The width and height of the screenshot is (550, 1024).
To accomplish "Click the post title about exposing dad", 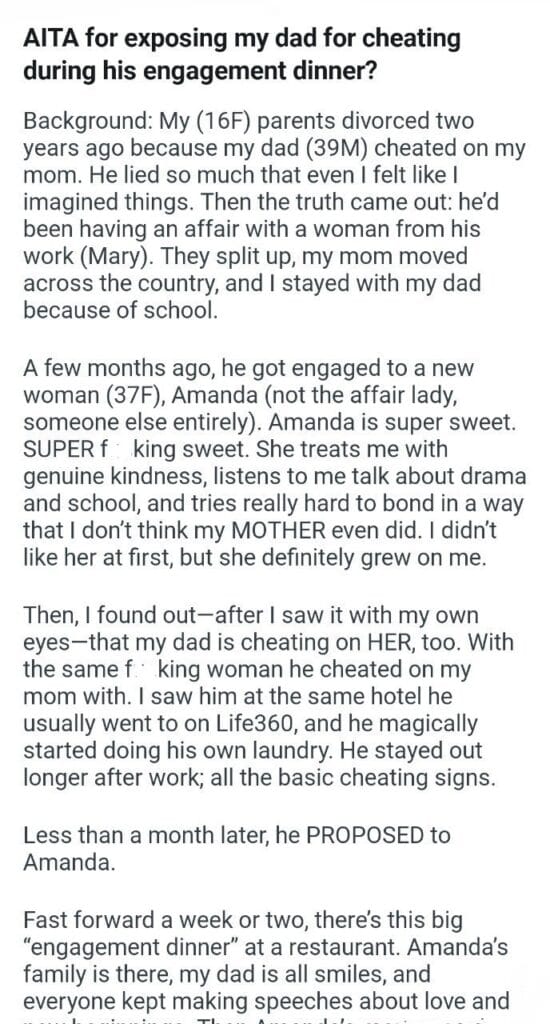I will tap(242, 54).
